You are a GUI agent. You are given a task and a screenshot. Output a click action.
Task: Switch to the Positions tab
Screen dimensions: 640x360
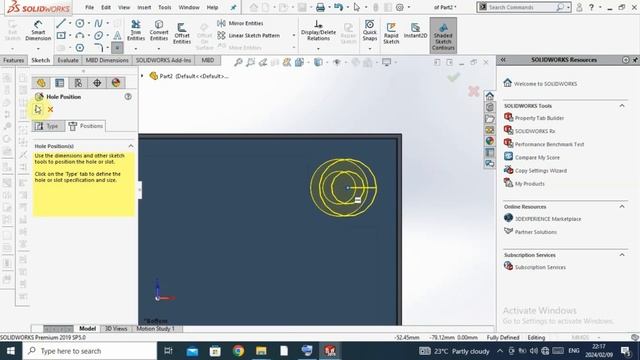pos(86,126)
